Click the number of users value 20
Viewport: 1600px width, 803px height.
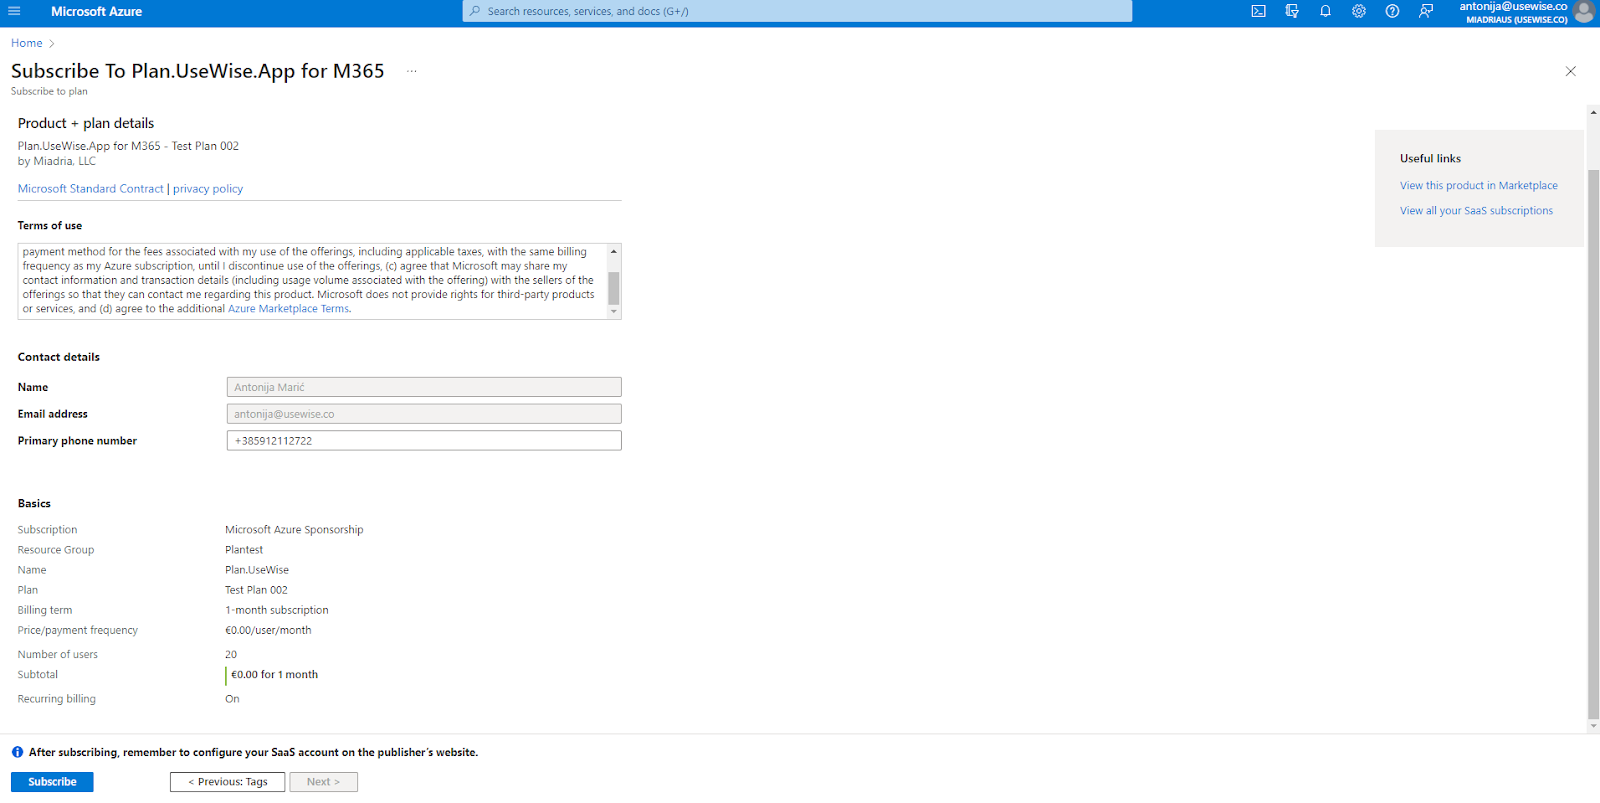coord(231,655)
